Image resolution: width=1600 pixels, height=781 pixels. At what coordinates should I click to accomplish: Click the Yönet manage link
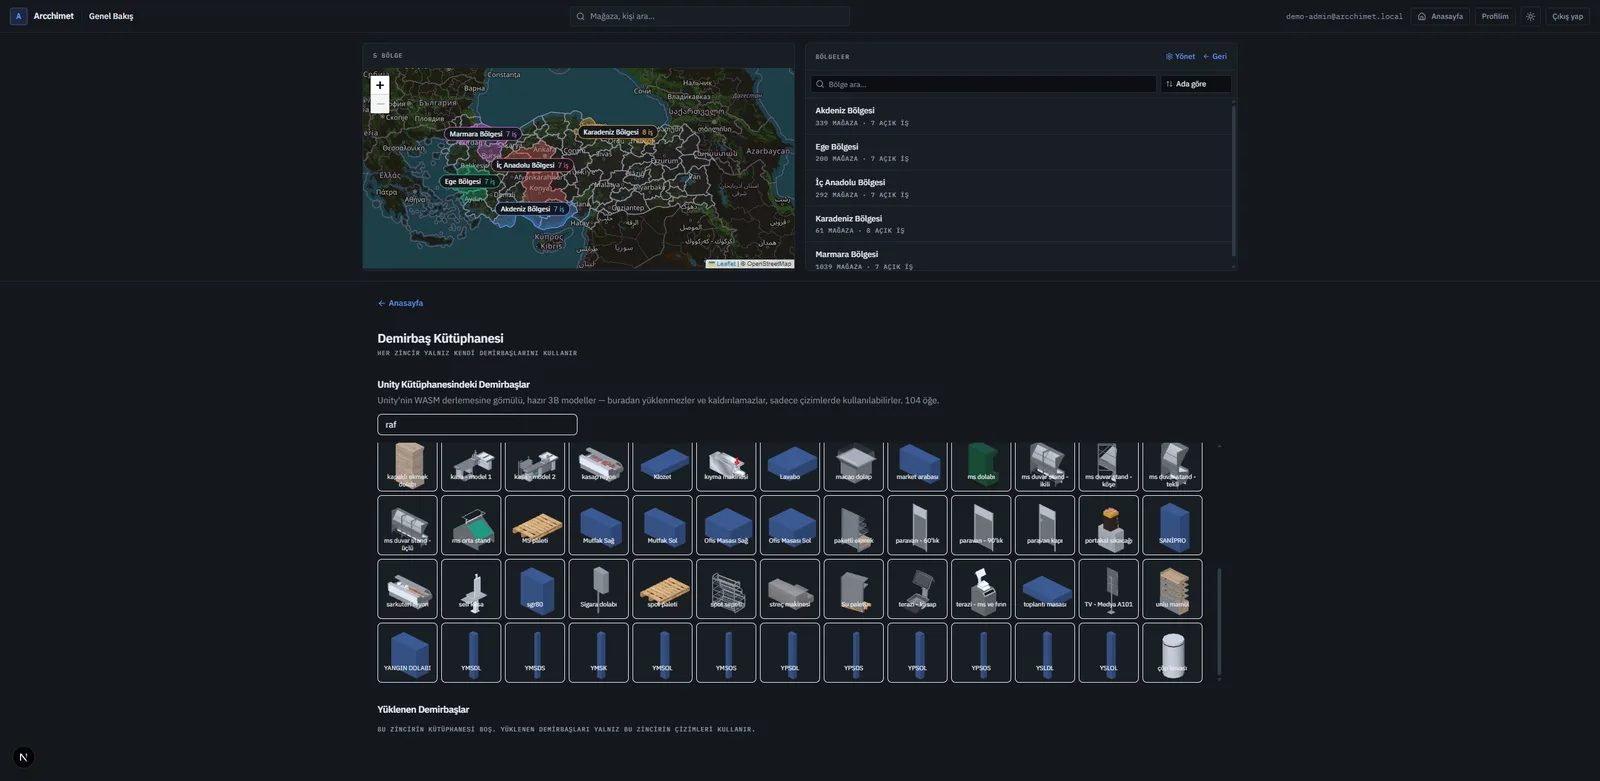1180,56
